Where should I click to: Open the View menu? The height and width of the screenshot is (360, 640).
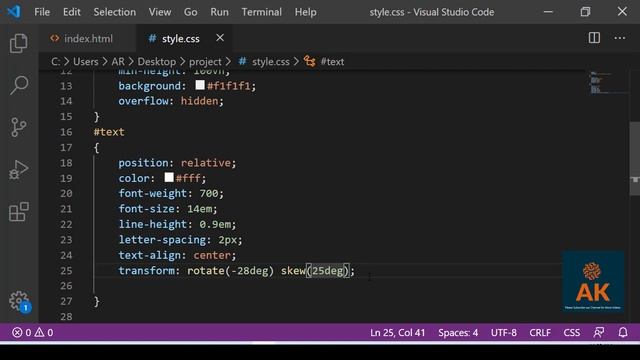(160, 12)
